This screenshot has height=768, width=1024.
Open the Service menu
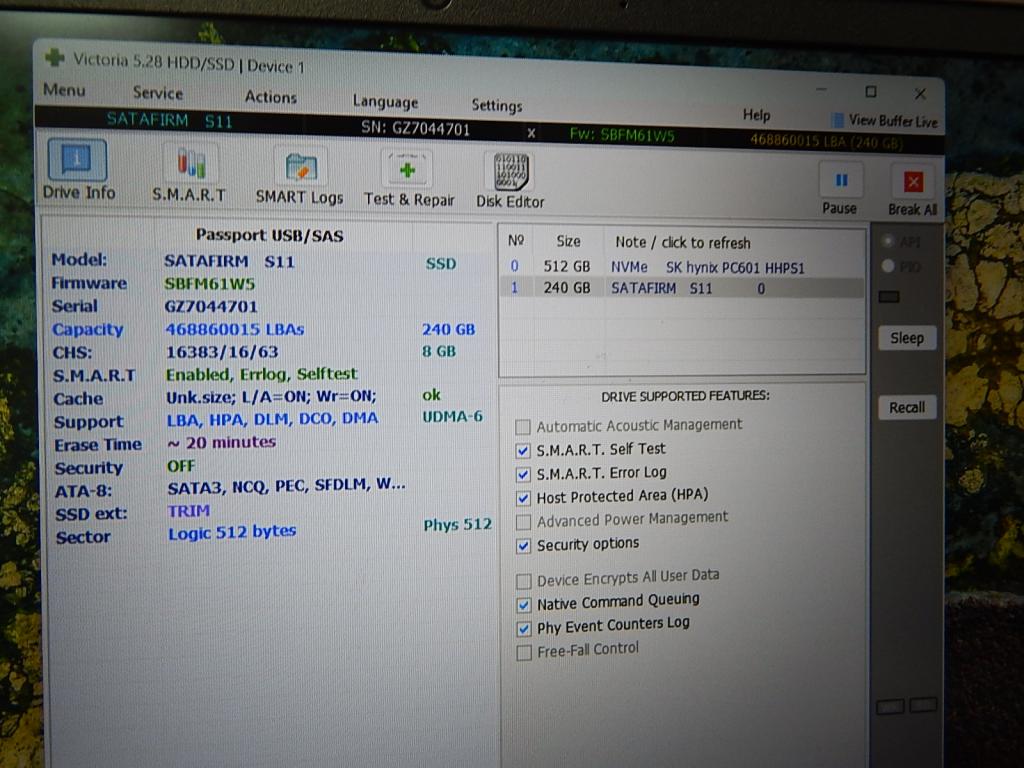158,93
